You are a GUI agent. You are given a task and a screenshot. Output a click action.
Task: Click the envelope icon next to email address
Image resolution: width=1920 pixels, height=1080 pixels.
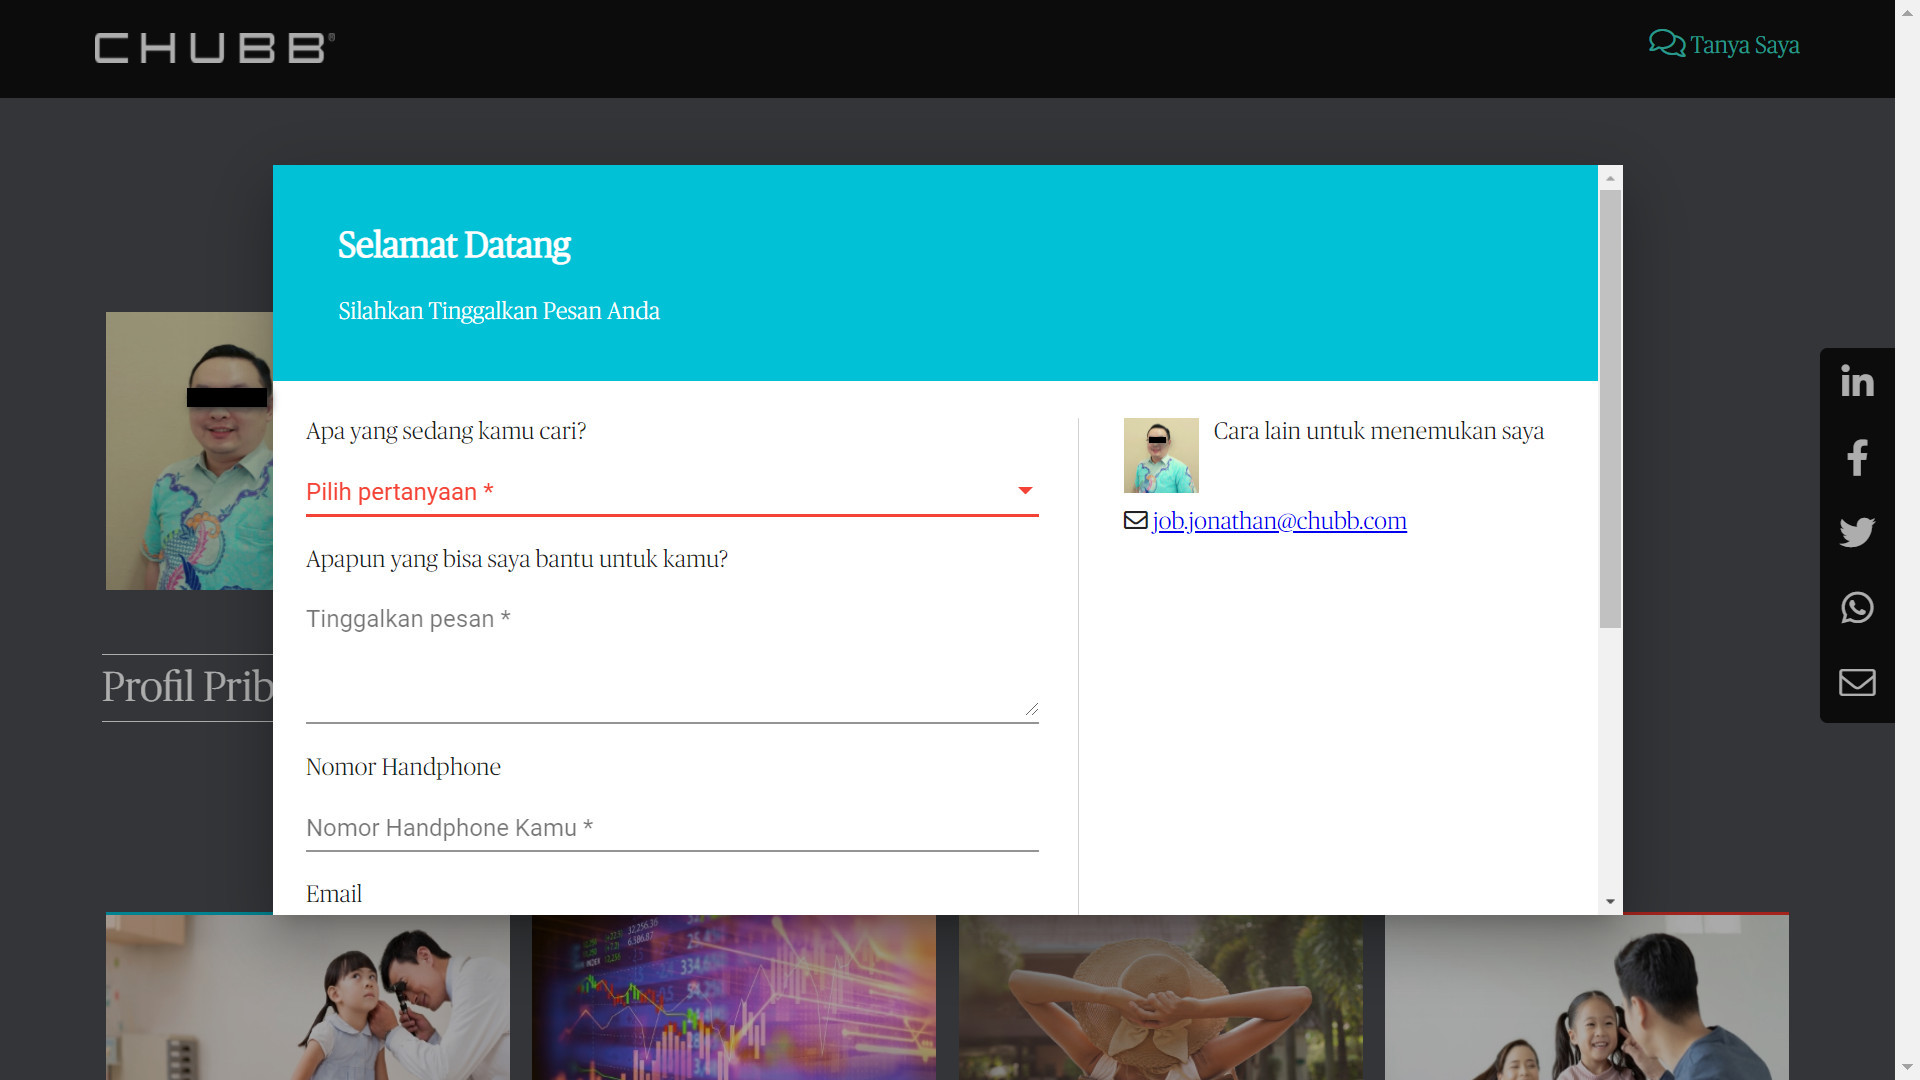(x=1135, y=519)
